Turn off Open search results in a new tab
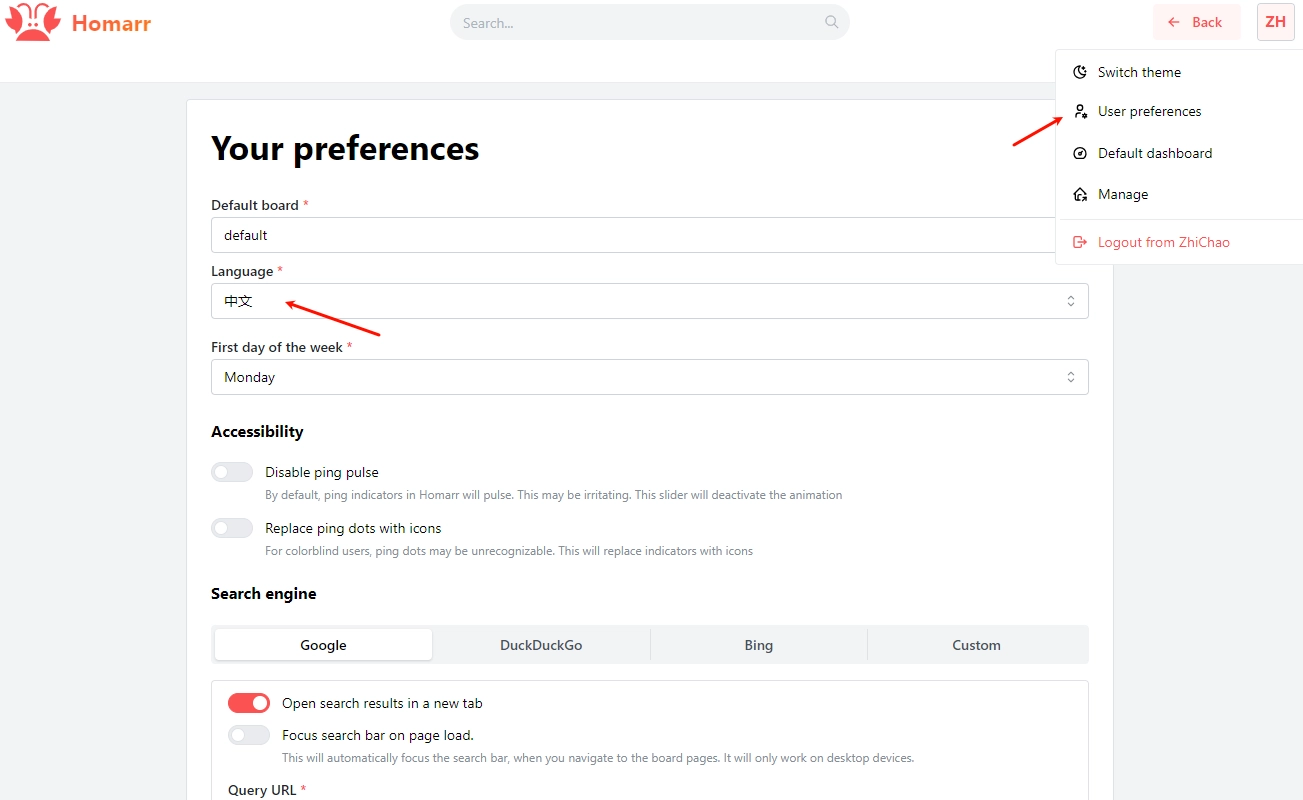Viewport: 1303px width, 800px height. (248, 702)
